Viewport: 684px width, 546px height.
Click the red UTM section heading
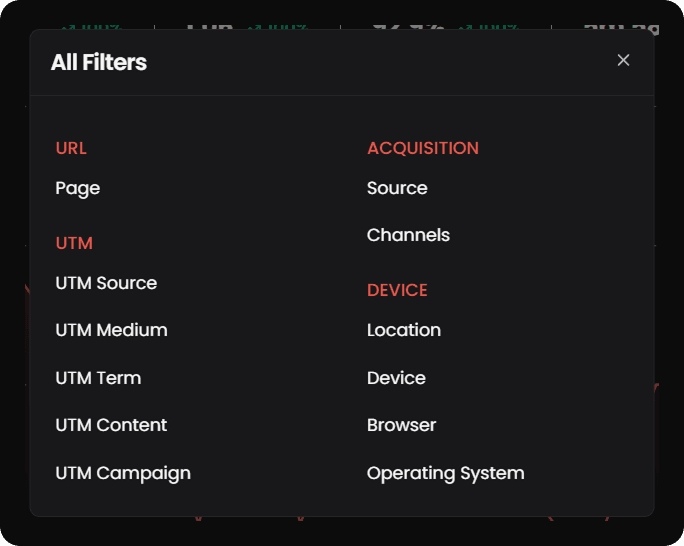(x=74, y=243)
